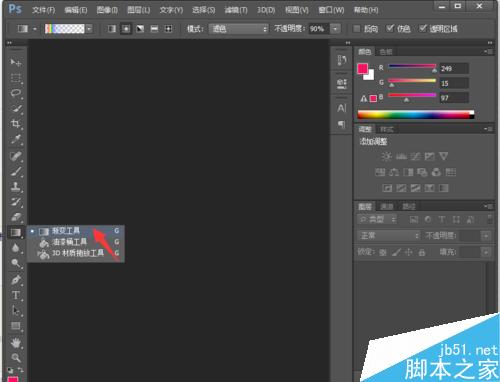
Task: Toggle the 透明区域 (Transparency) checkbox
Action: point(423,29)
